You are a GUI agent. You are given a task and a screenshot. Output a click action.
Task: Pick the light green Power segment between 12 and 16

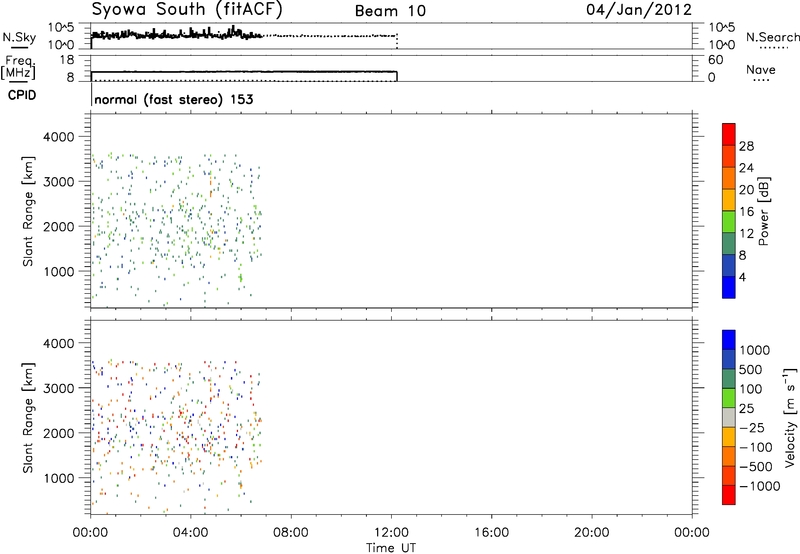[729, 221]
